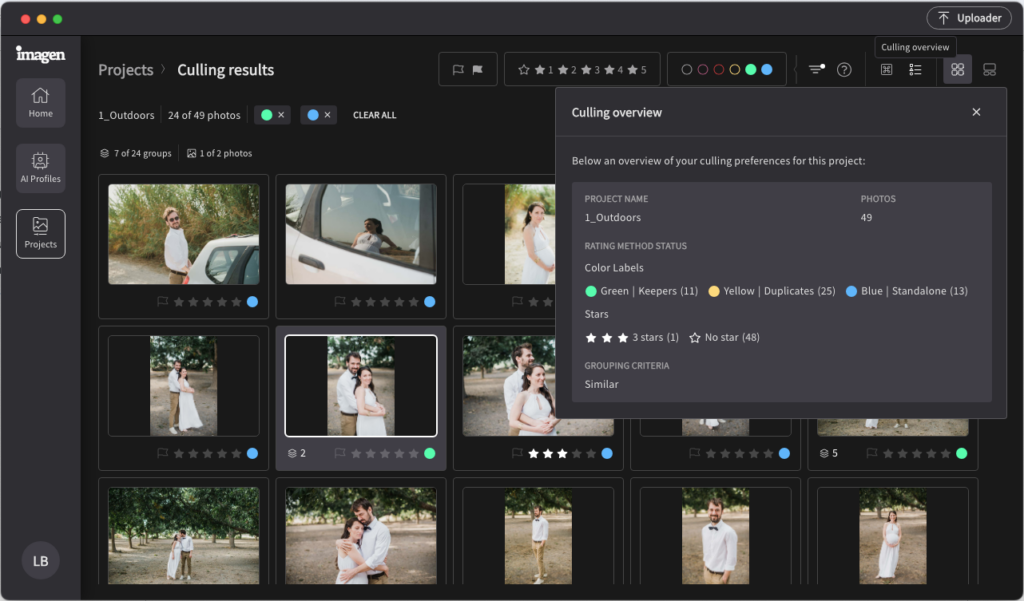Viewport: 1024px width, 601px height.
Task: Remove the blue filter chip with X
Action: (x=327, y=115)
